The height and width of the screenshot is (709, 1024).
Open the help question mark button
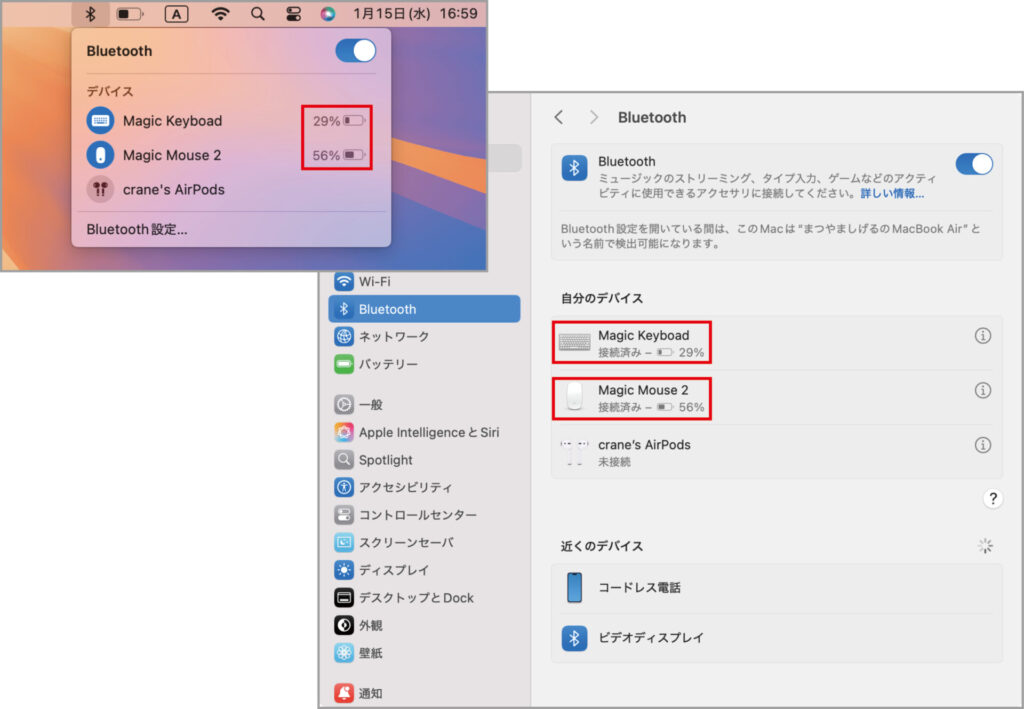point(993,499)
